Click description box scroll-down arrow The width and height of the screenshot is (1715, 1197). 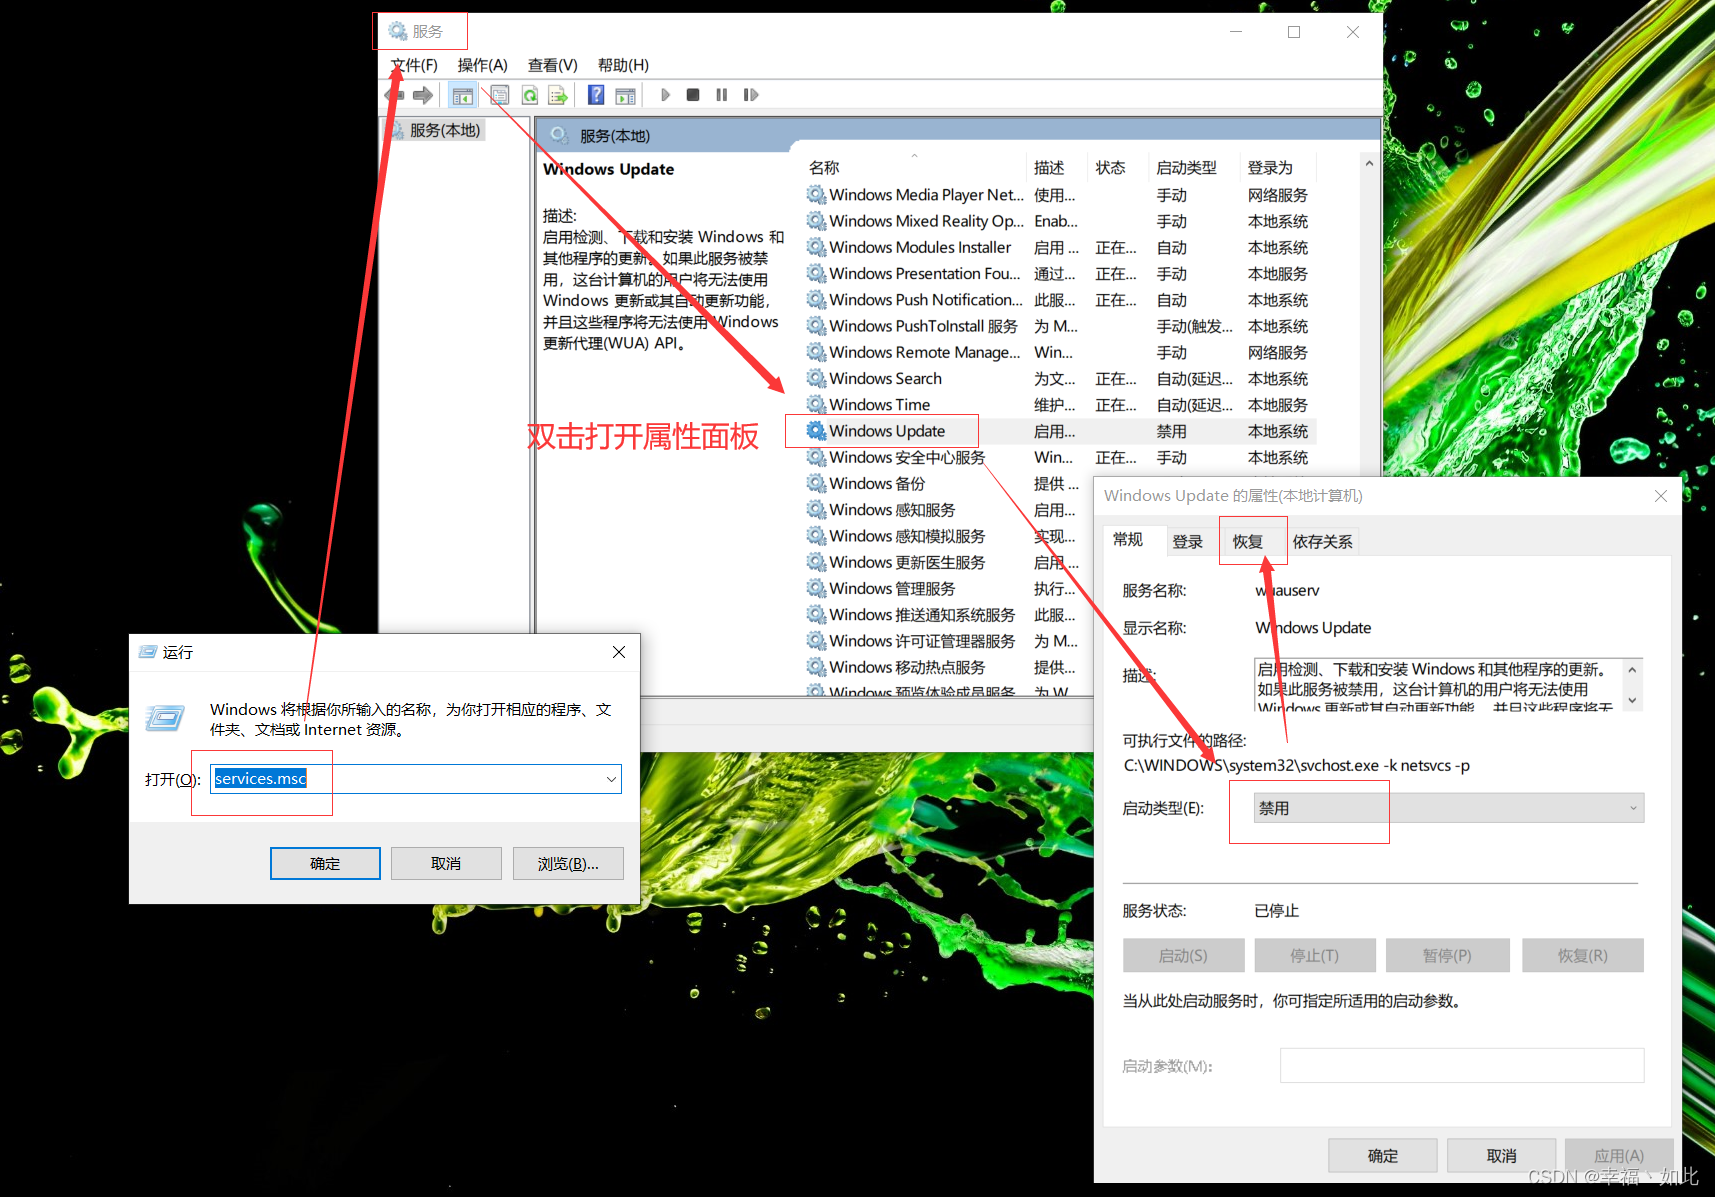click(x=1632, y=701)
